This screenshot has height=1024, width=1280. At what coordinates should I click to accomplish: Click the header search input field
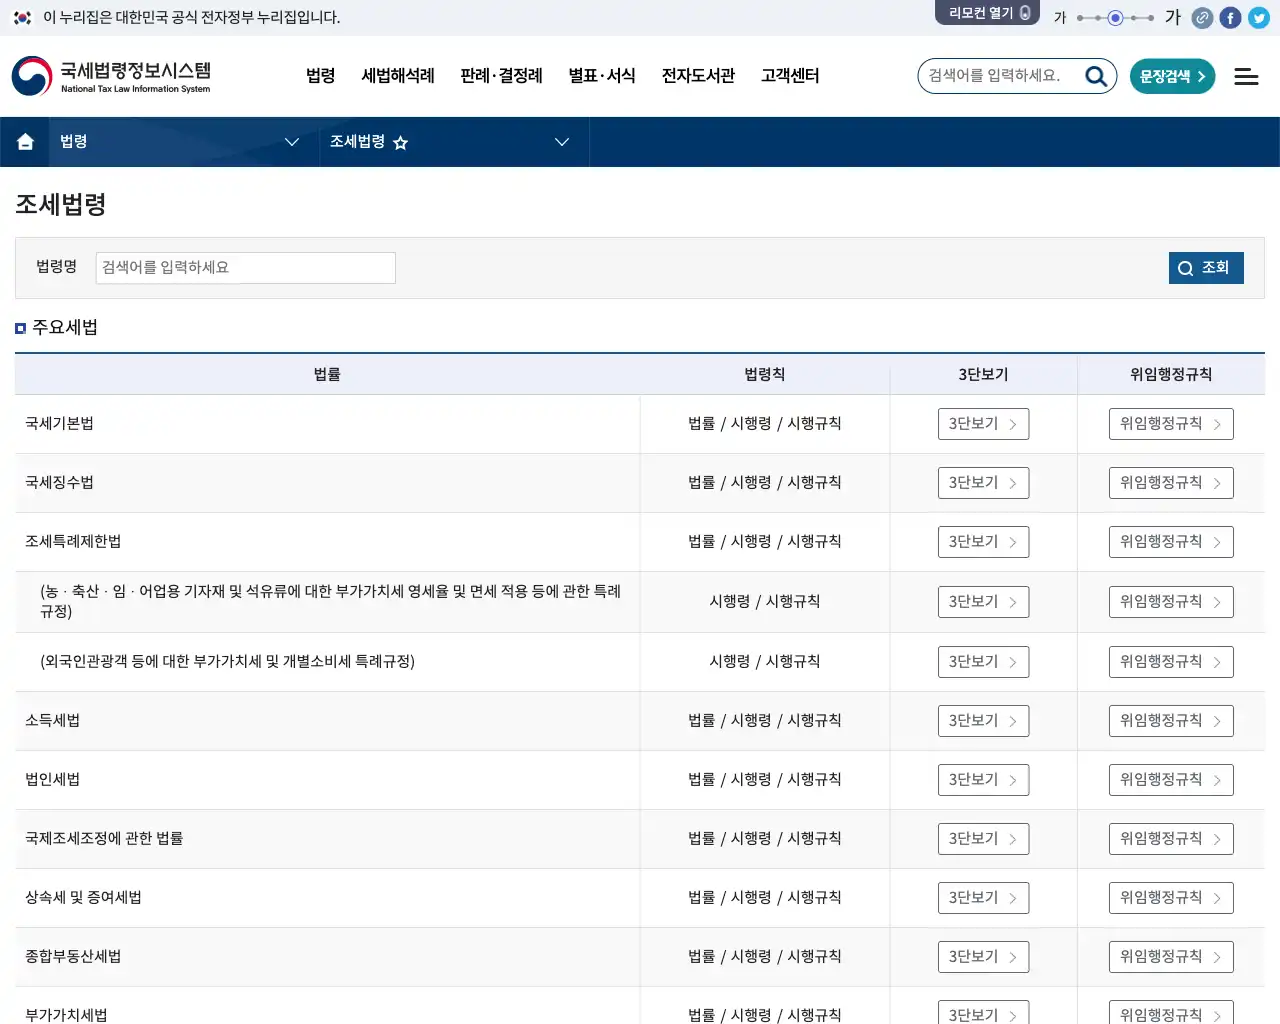pyautogui.click(x=1002, y=76)
